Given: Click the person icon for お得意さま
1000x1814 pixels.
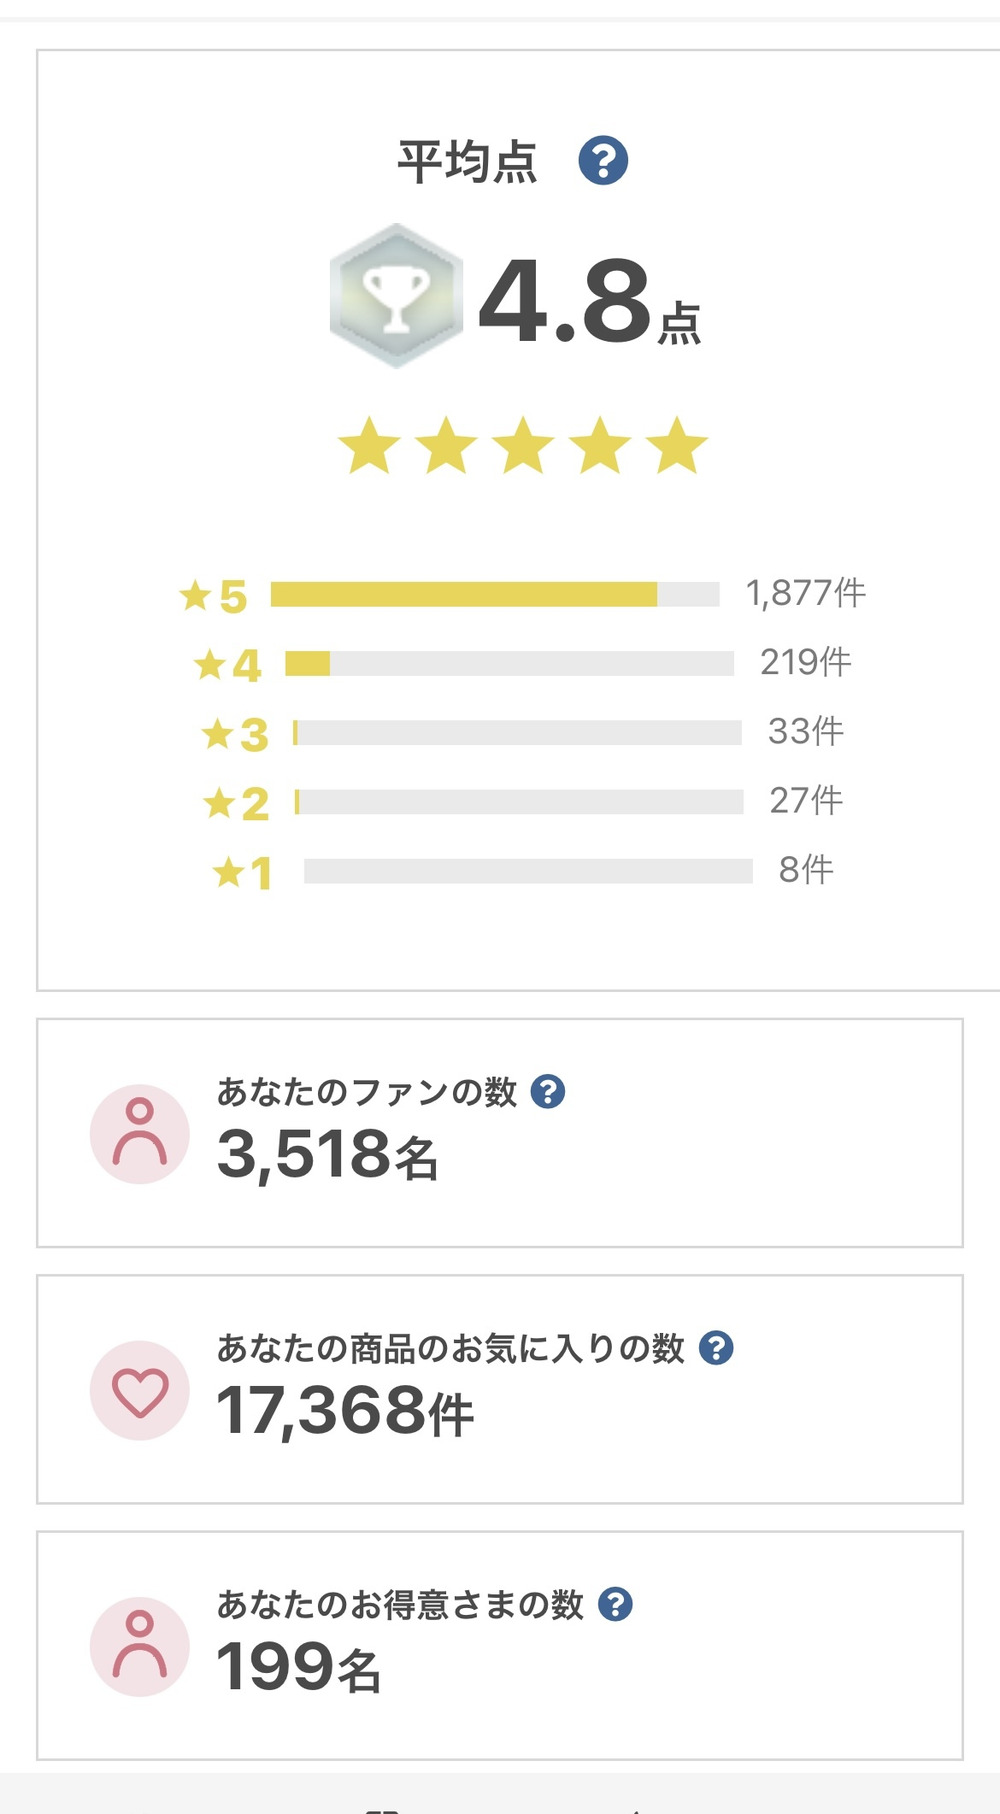Looking at the screenshot, I should click(x=140, y=1646).
